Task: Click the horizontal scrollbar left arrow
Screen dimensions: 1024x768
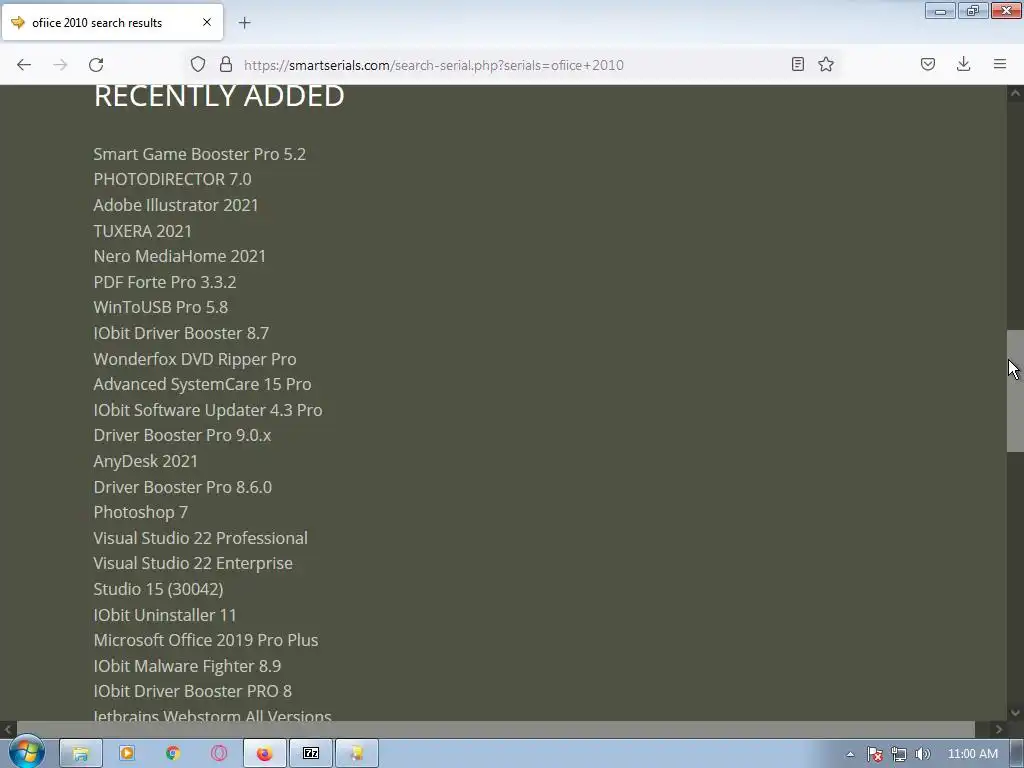Action: [8, 729]
